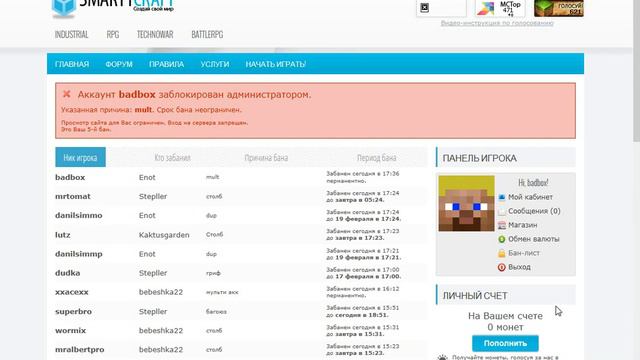
Task: Click player name danilsimmo
Action: (79, 215)
